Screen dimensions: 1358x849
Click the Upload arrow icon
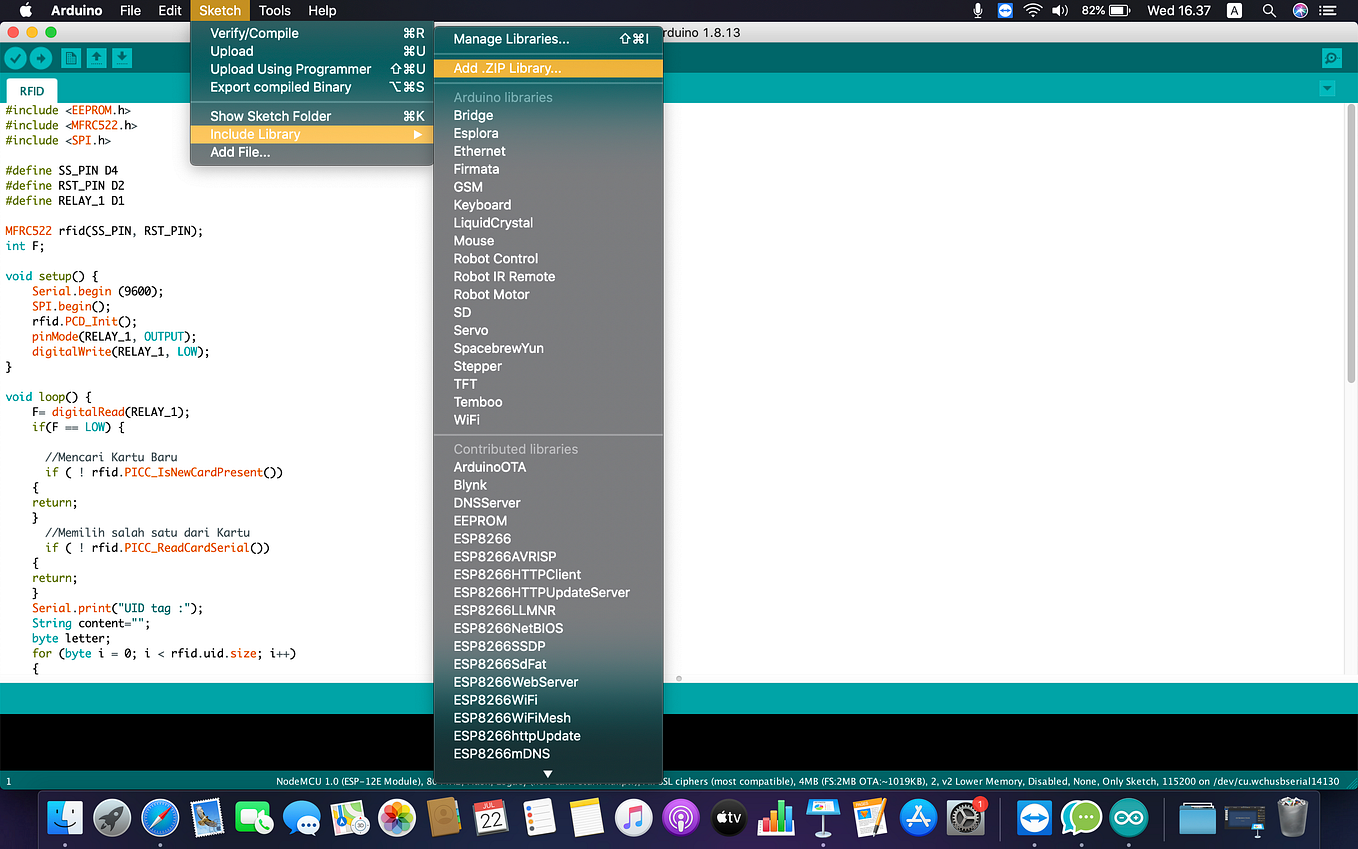click(40, 59)
